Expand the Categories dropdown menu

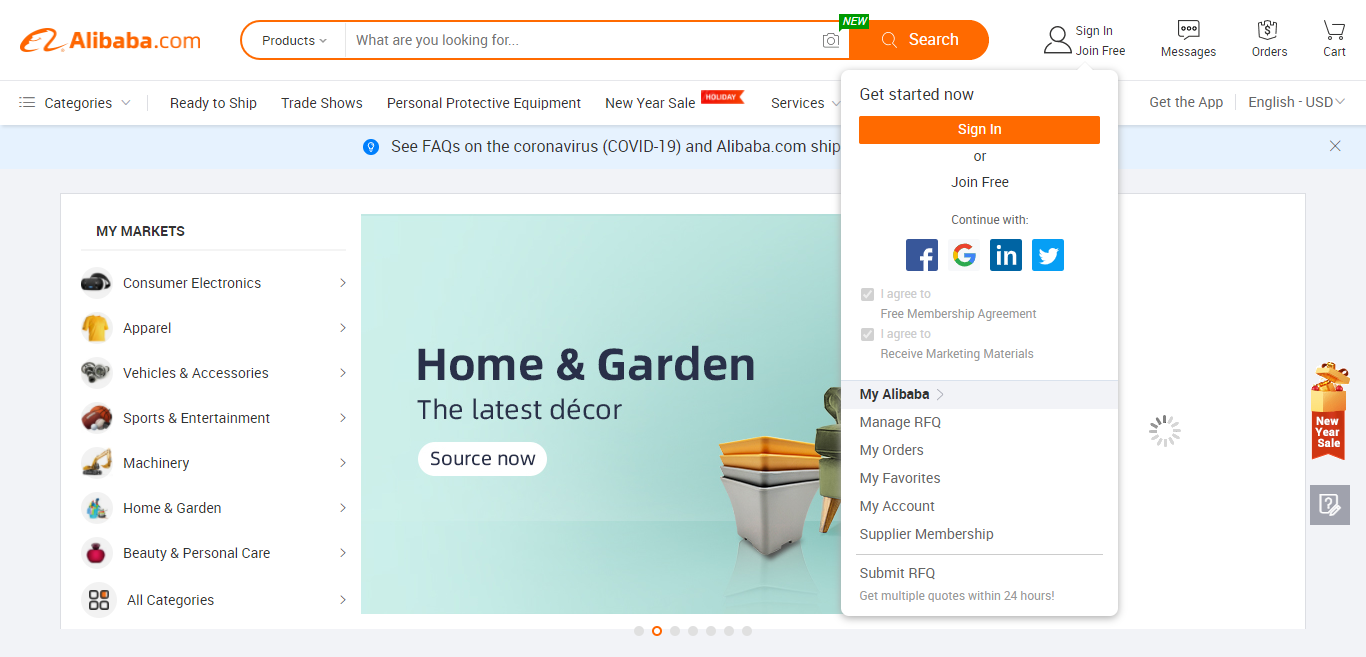[75, 103]
